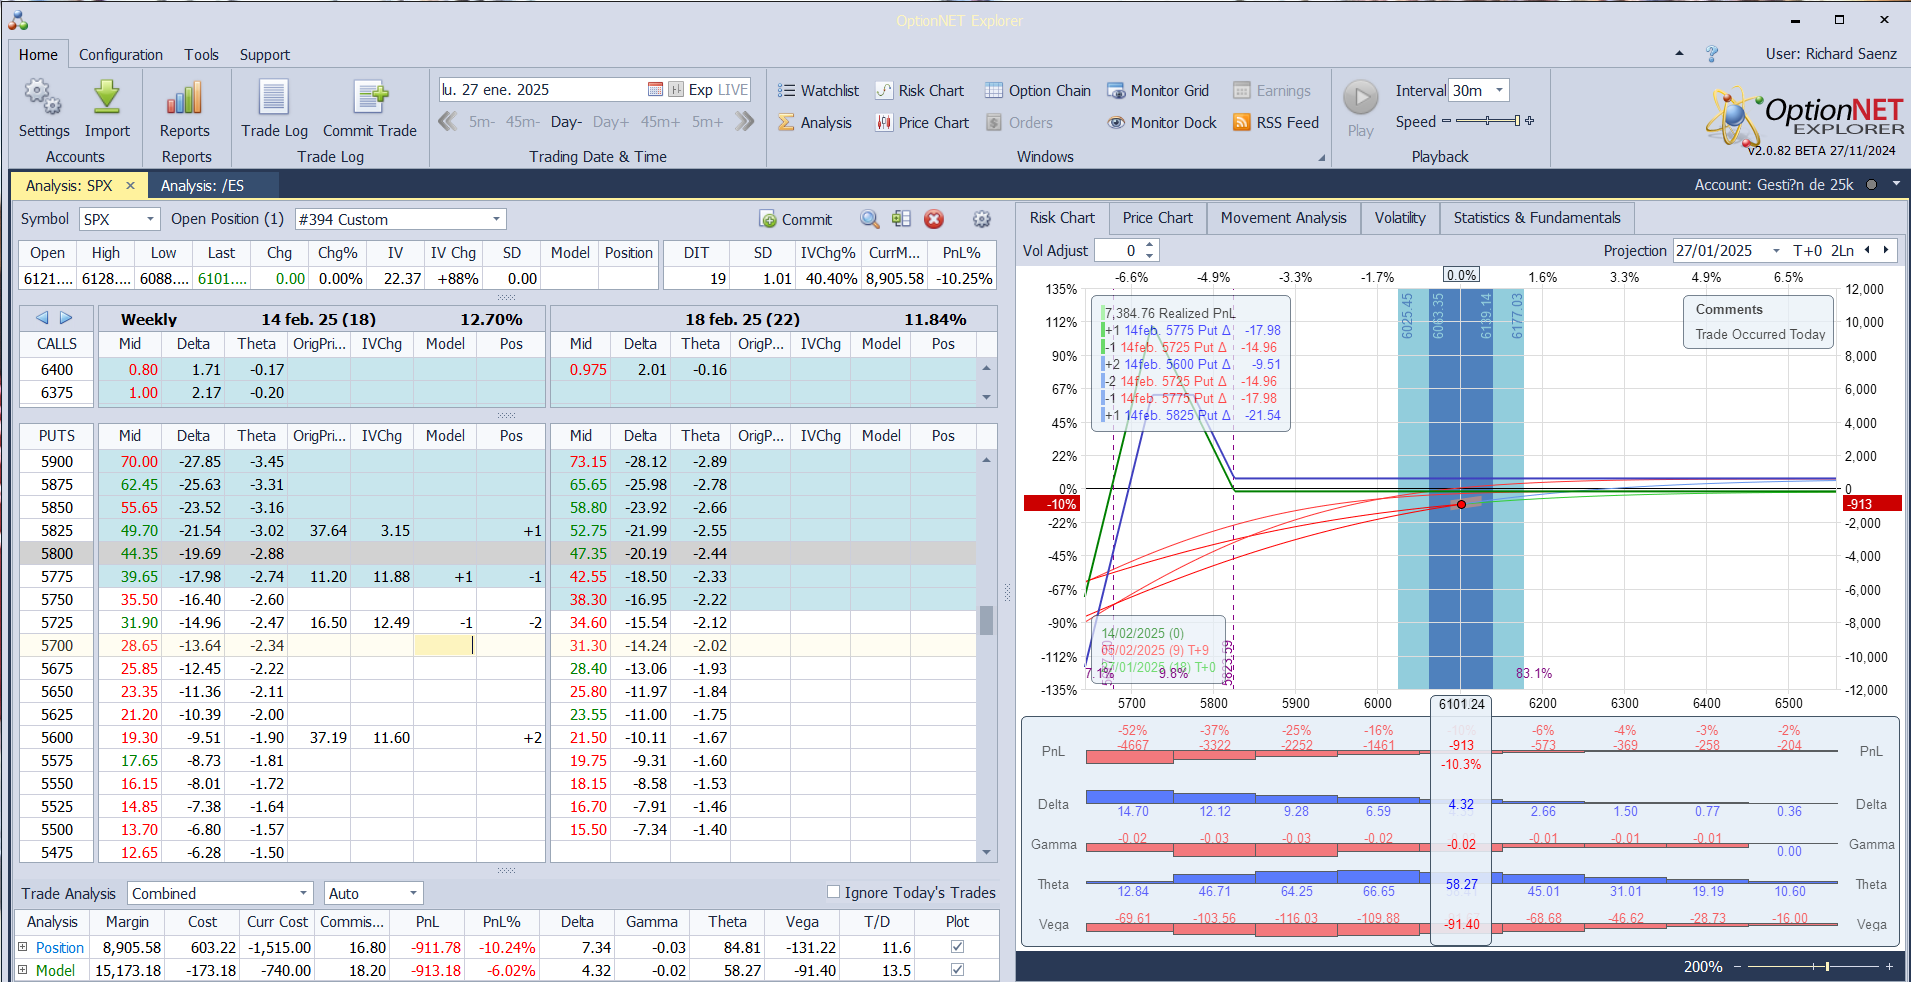Click the Import download arrow icon
1911x982 pixels.
coord(107,98)
